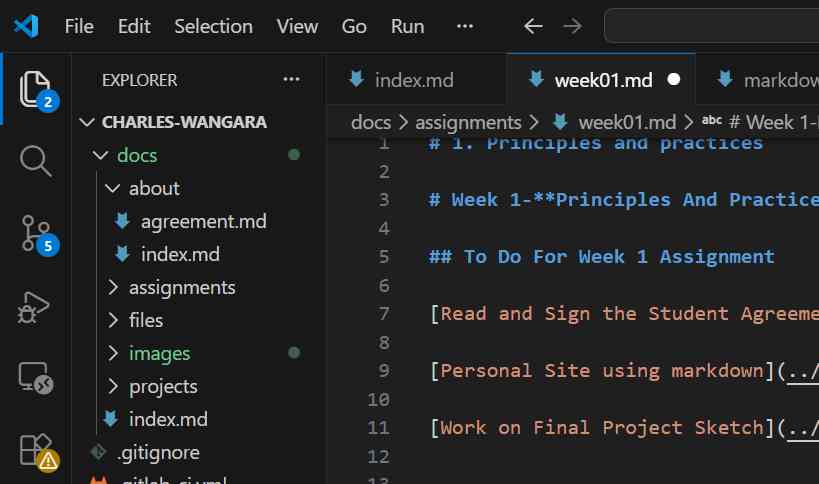819x484 pixels.
Task: Expand the assignments folder
Action: pyautogui.click(x=112, y=288)
